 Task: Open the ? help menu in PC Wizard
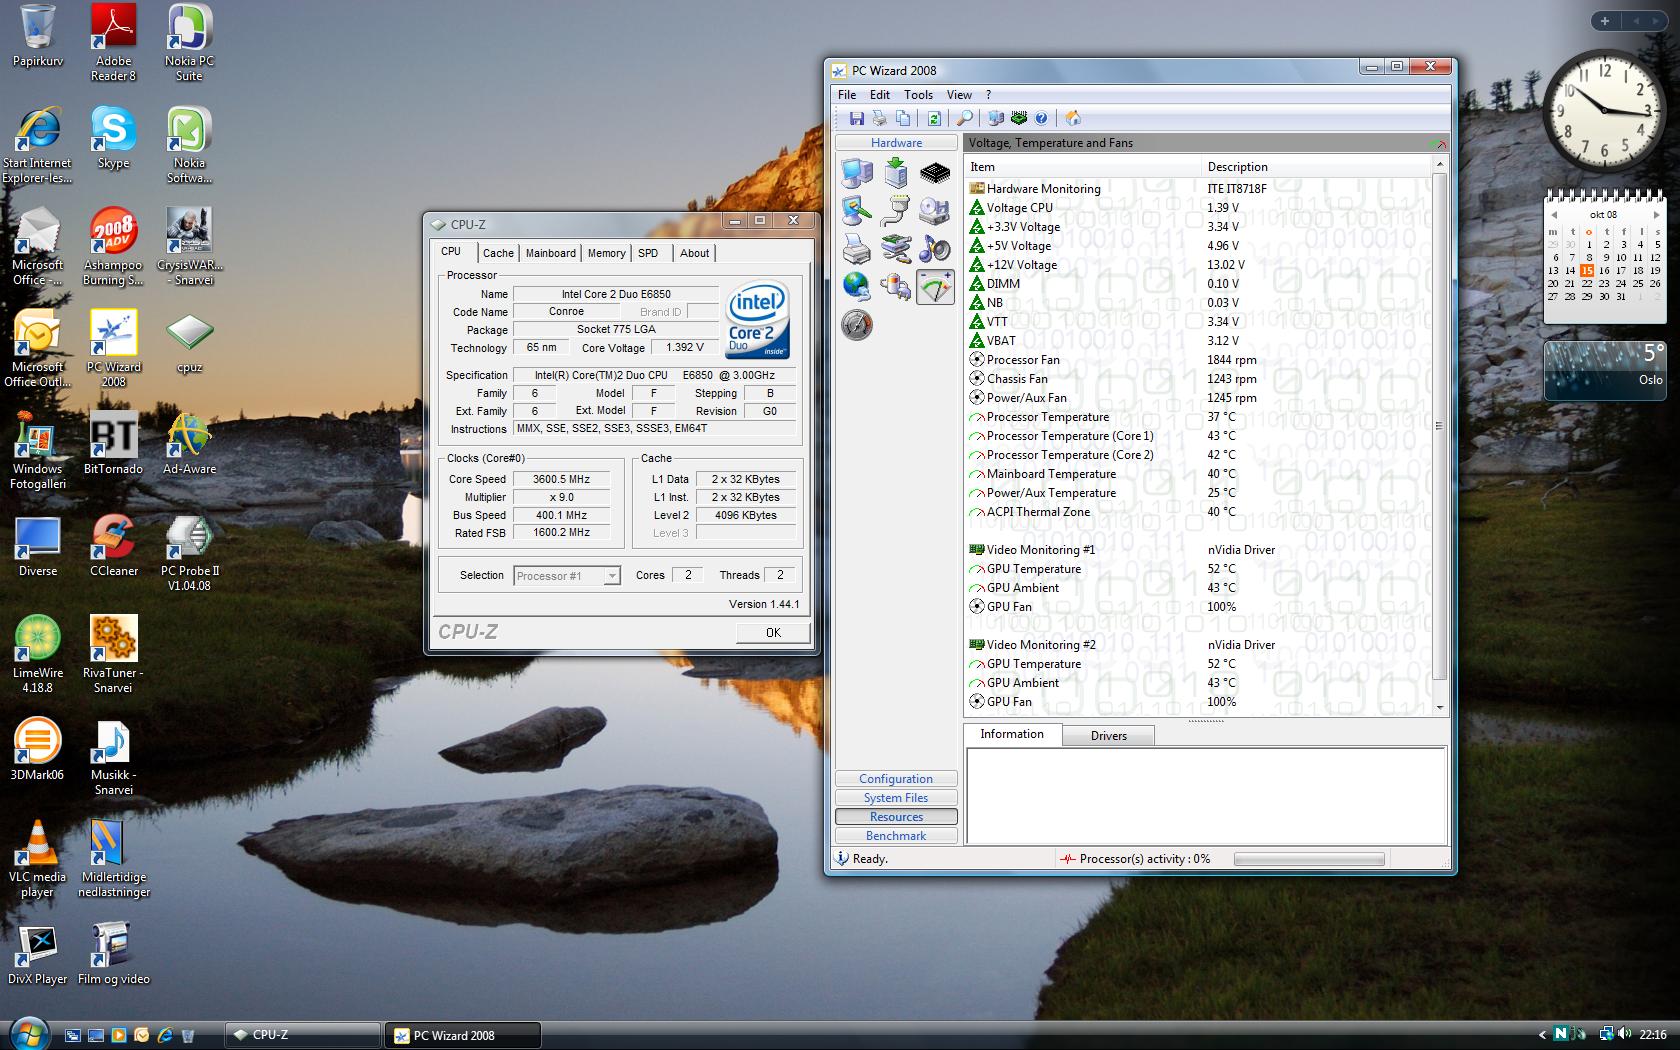pyautogui.click(x=988, y=95)
